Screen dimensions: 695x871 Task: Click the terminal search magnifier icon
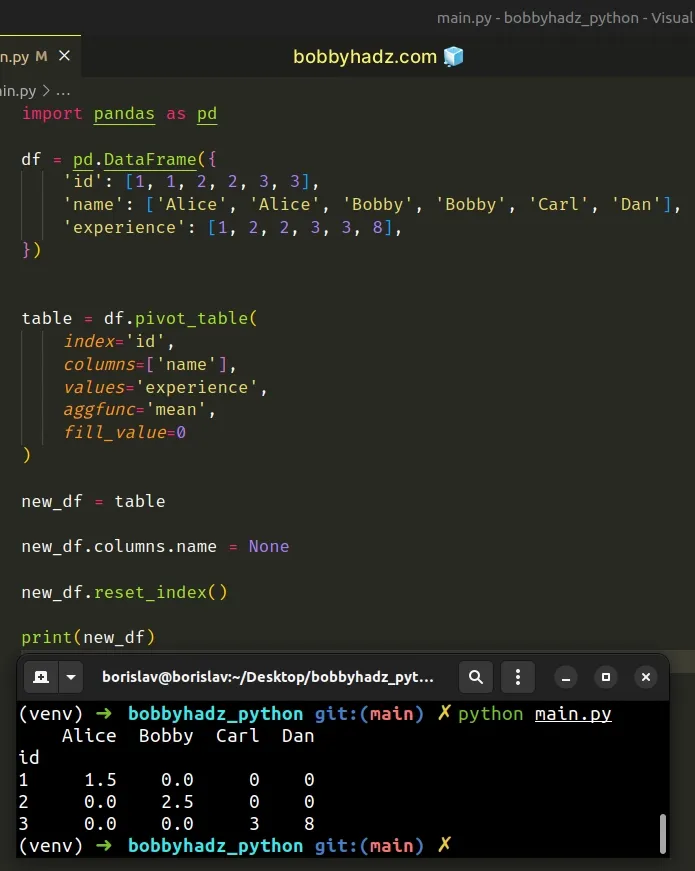pos(476,677)
